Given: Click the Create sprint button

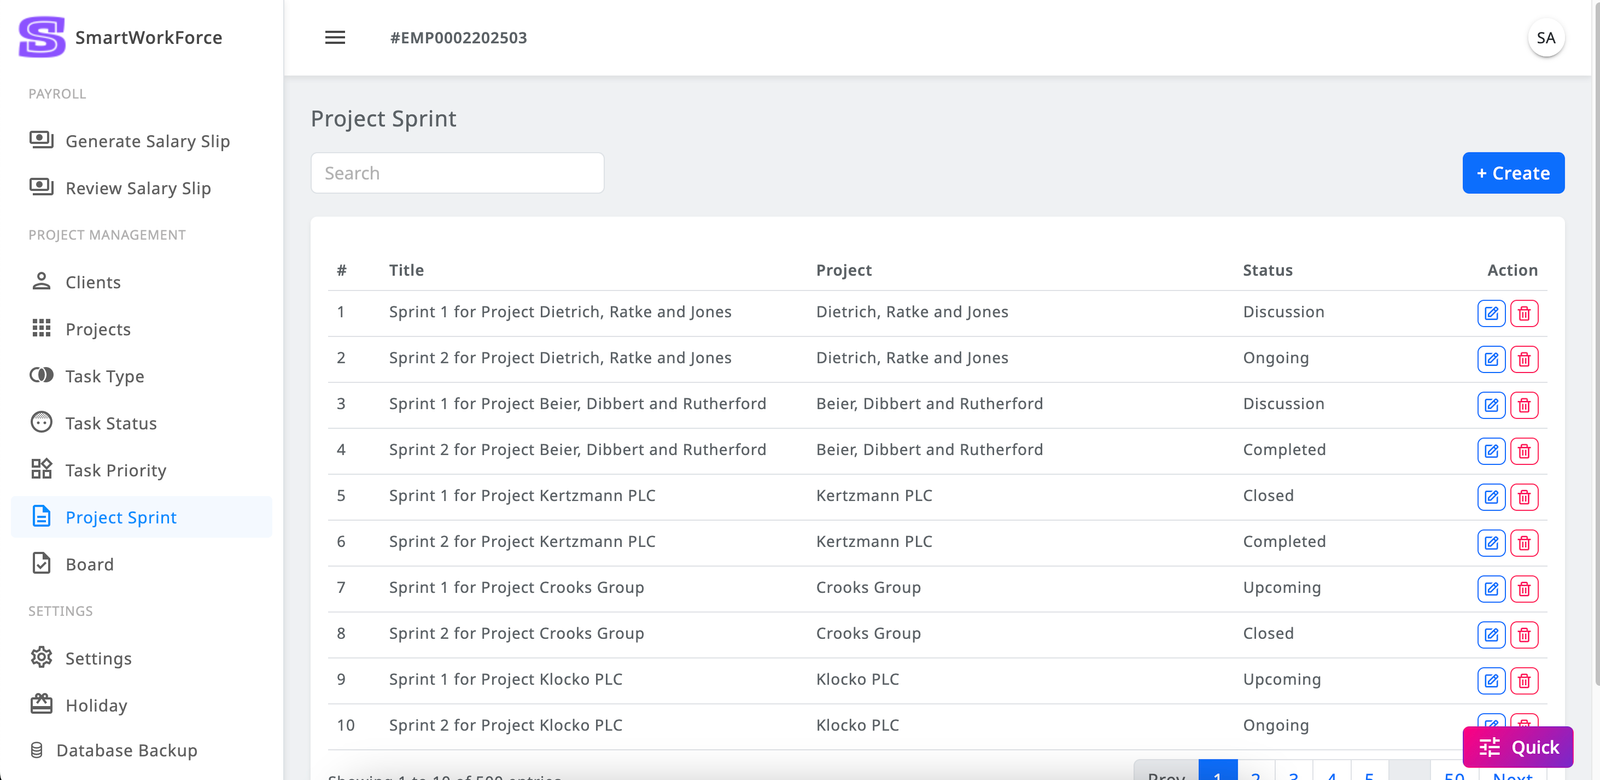Looking at the screenshot, I should (1512, 173).
